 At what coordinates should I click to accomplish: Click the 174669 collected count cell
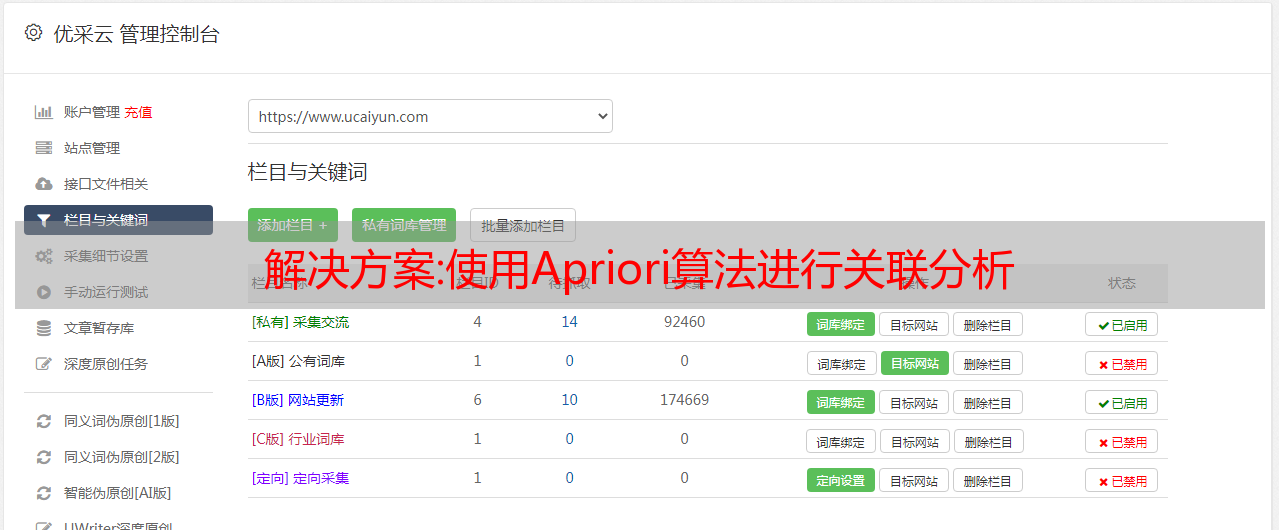pos(684,400)
